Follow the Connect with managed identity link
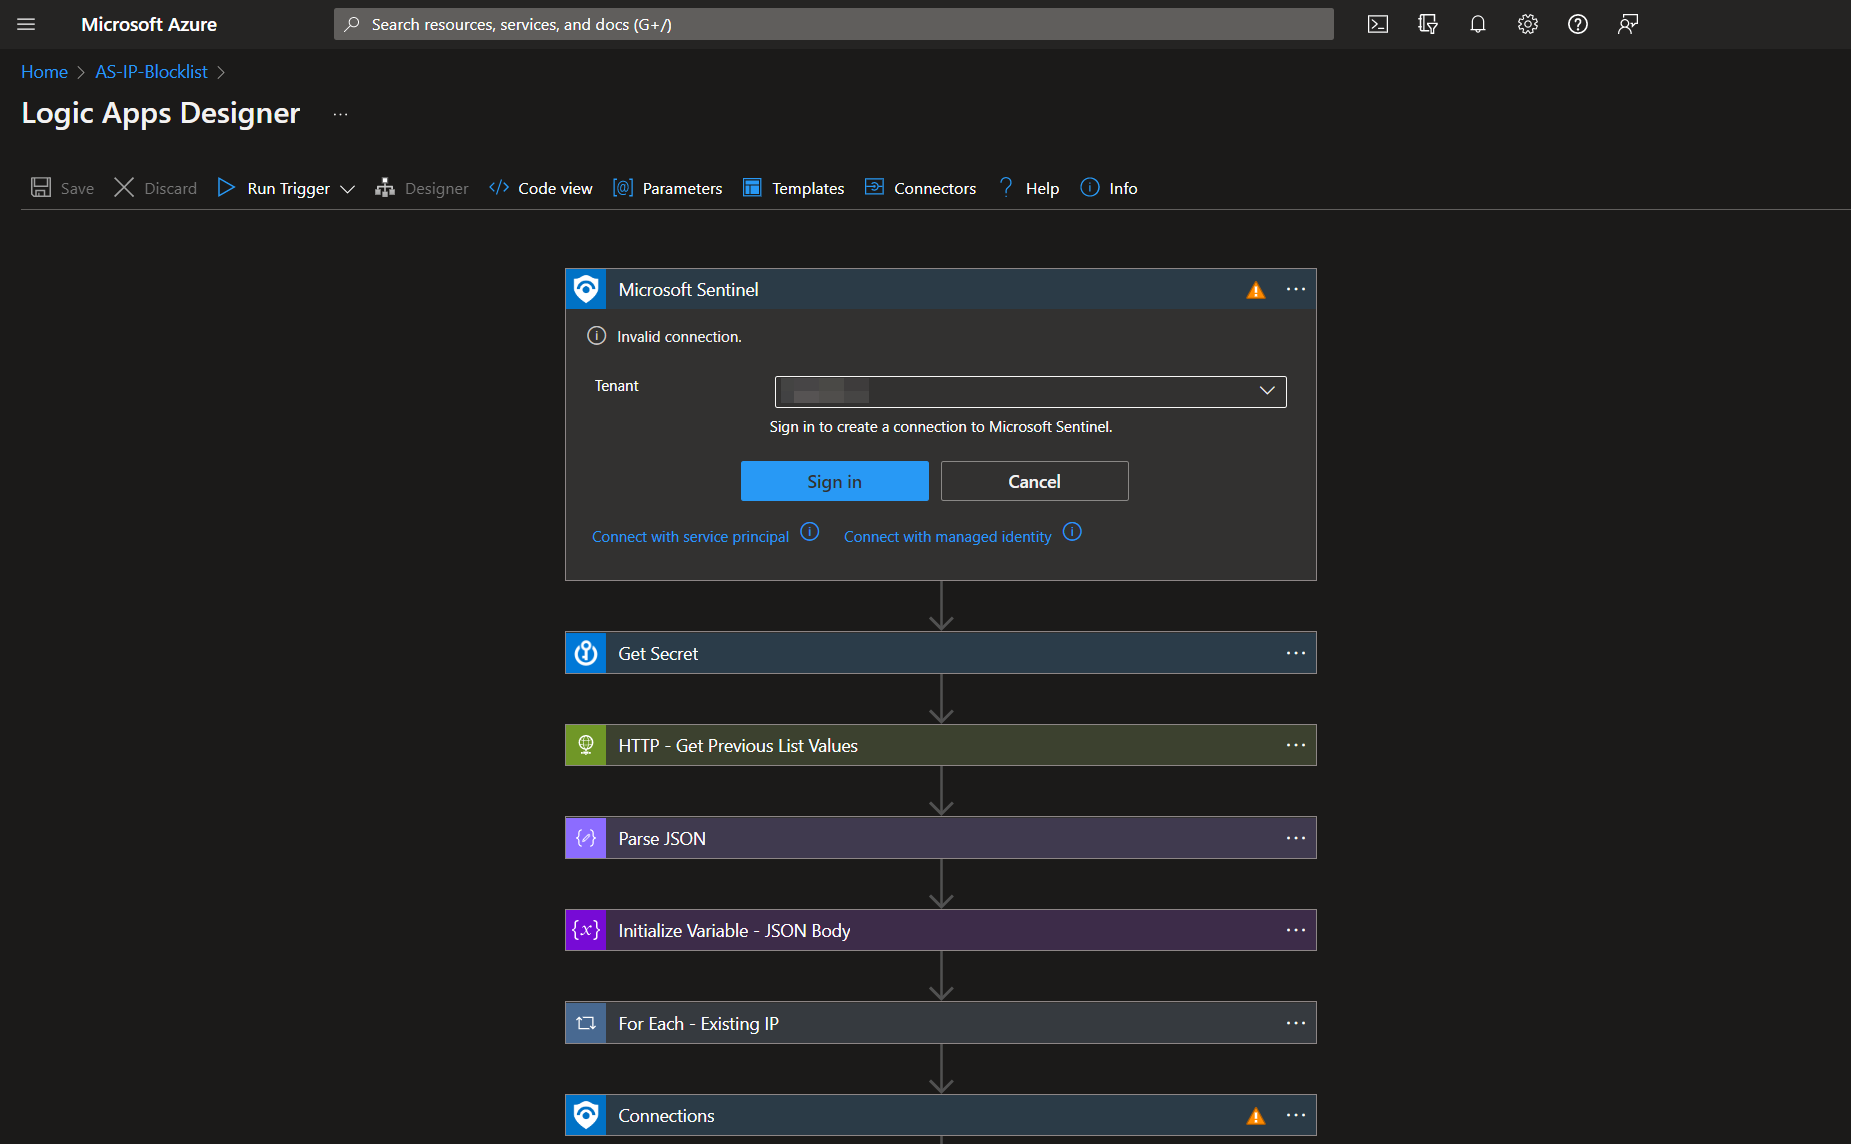The image size is (1851, 1144). tap(947, 537)
